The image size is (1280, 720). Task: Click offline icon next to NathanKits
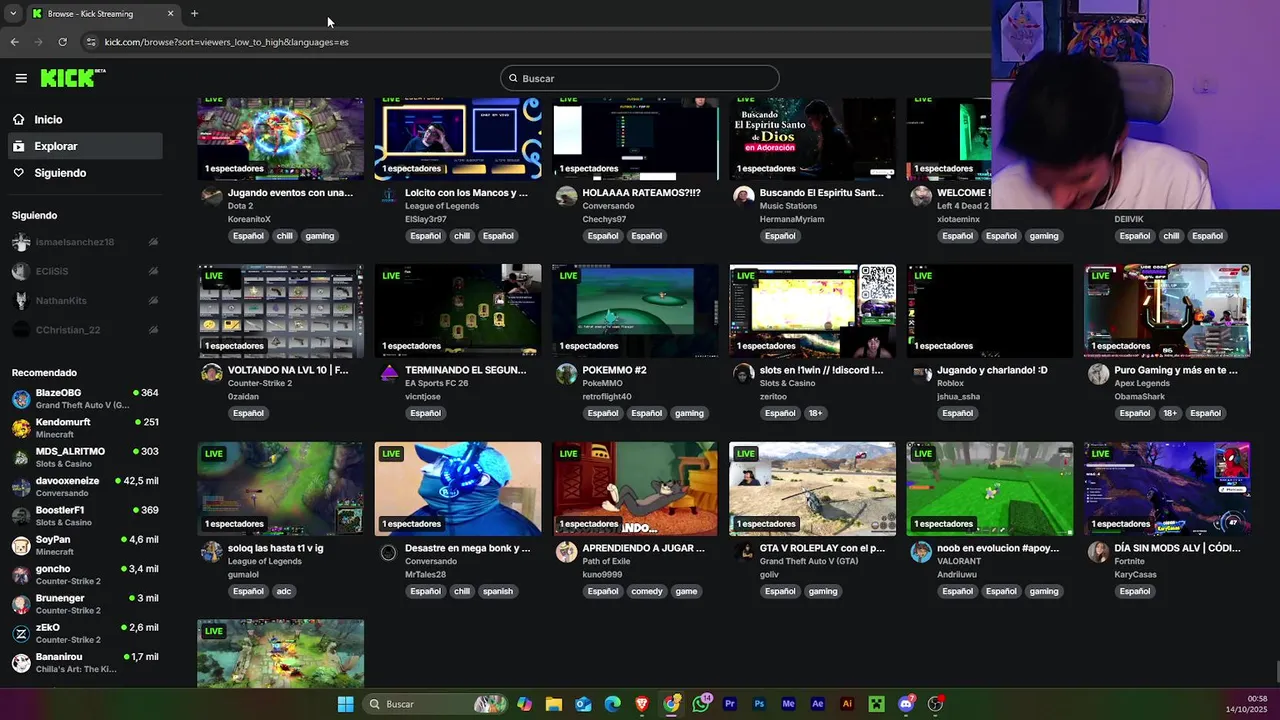tap(153, 300)
